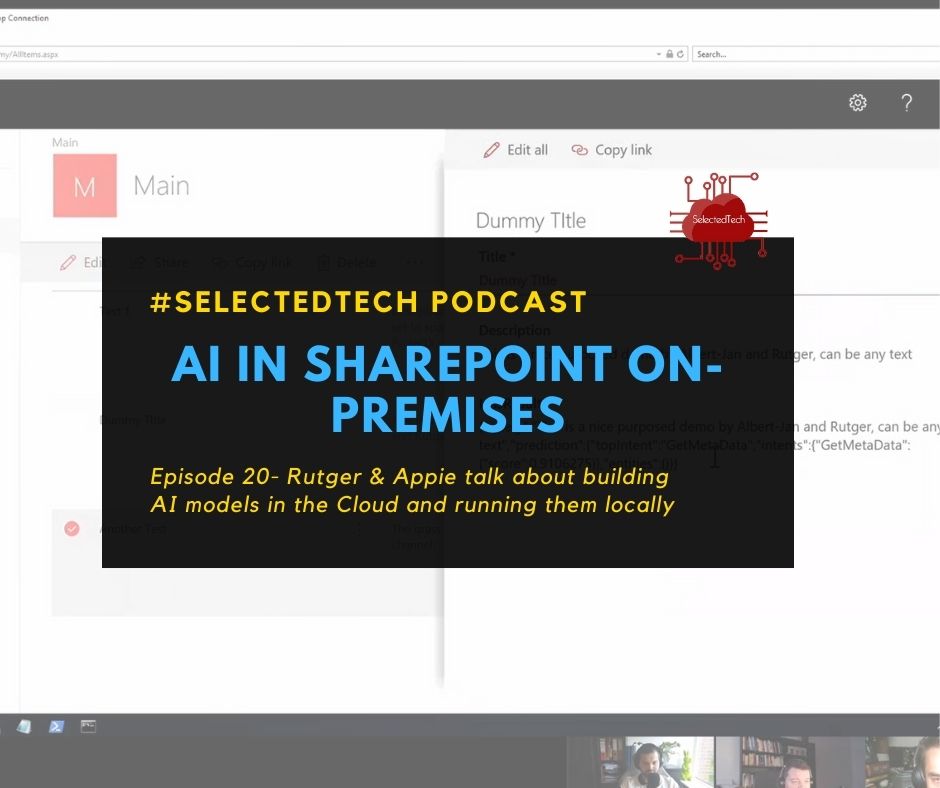Toggle the selected row's red check circle
The width and height of the screenshot is (940, 788).
pyautogui.click(x=72, y=528)
